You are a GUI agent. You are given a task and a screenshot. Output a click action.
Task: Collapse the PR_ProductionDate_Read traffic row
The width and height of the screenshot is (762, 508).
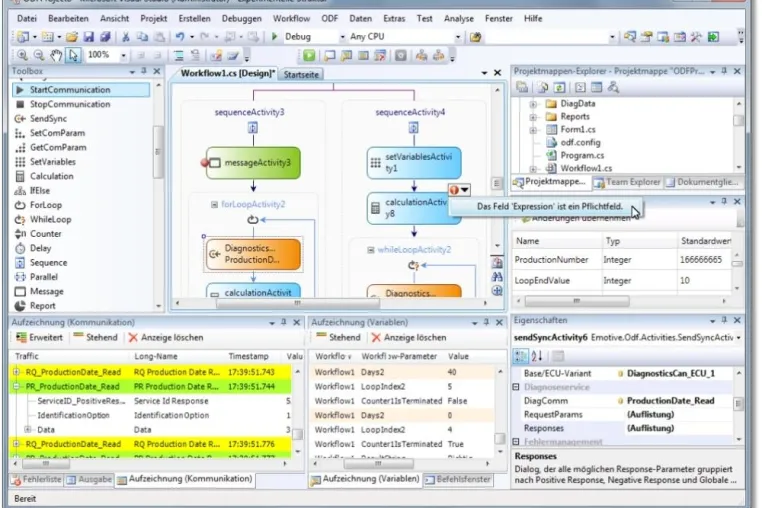tap(17, 386)
